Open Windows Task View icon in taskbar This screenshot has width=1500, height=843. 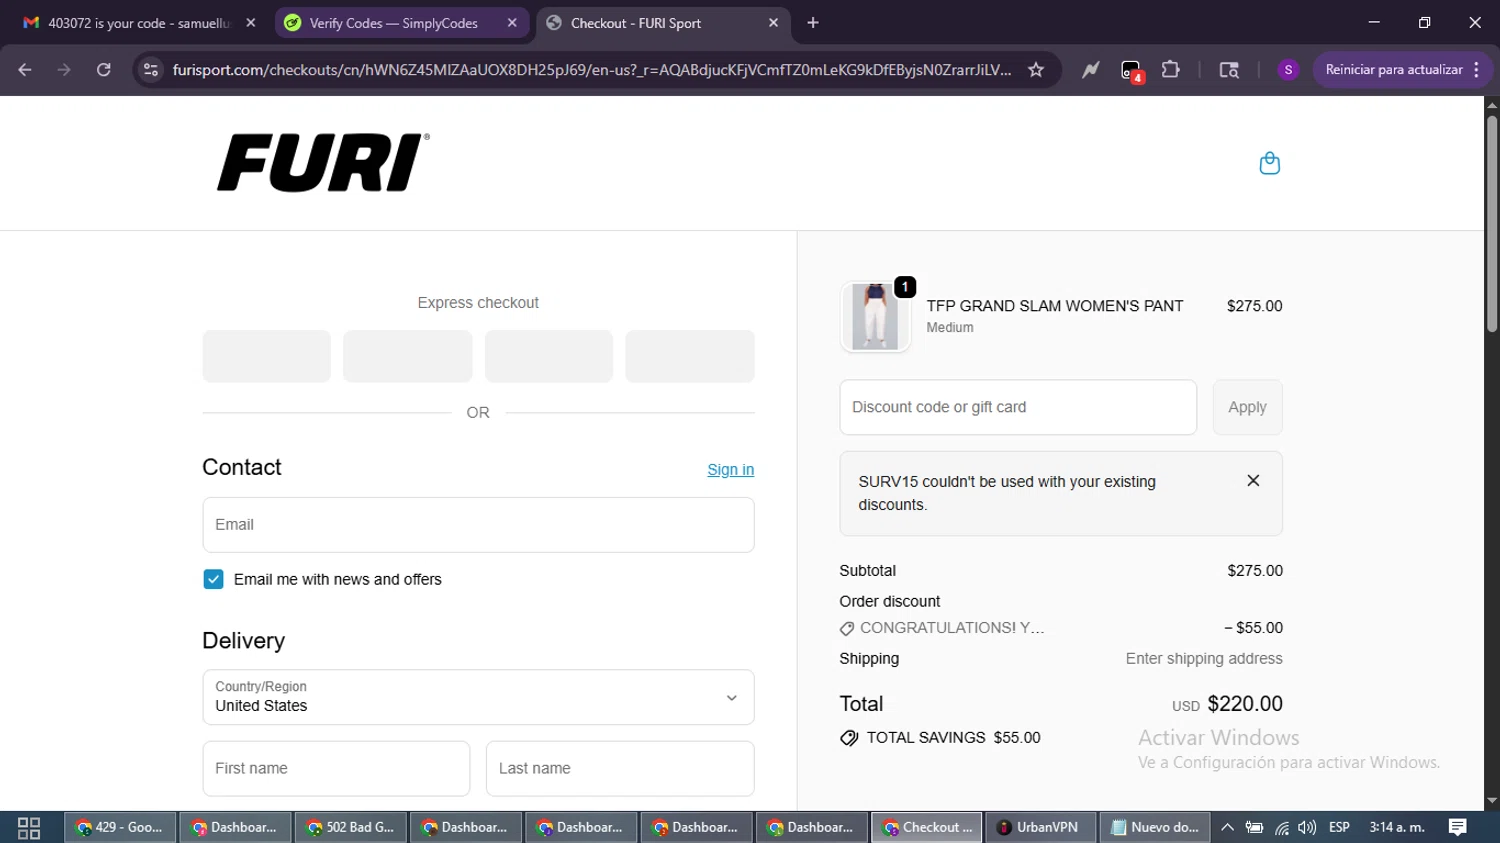(x=29, y=828)
